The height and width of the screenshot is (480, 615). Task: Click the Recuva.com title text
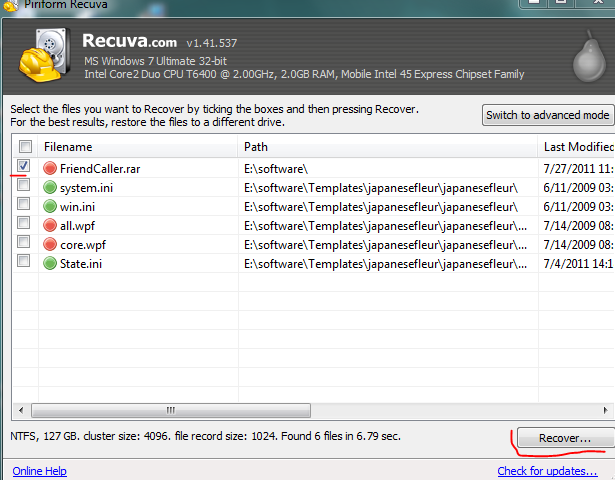click(x=129, y=40)
